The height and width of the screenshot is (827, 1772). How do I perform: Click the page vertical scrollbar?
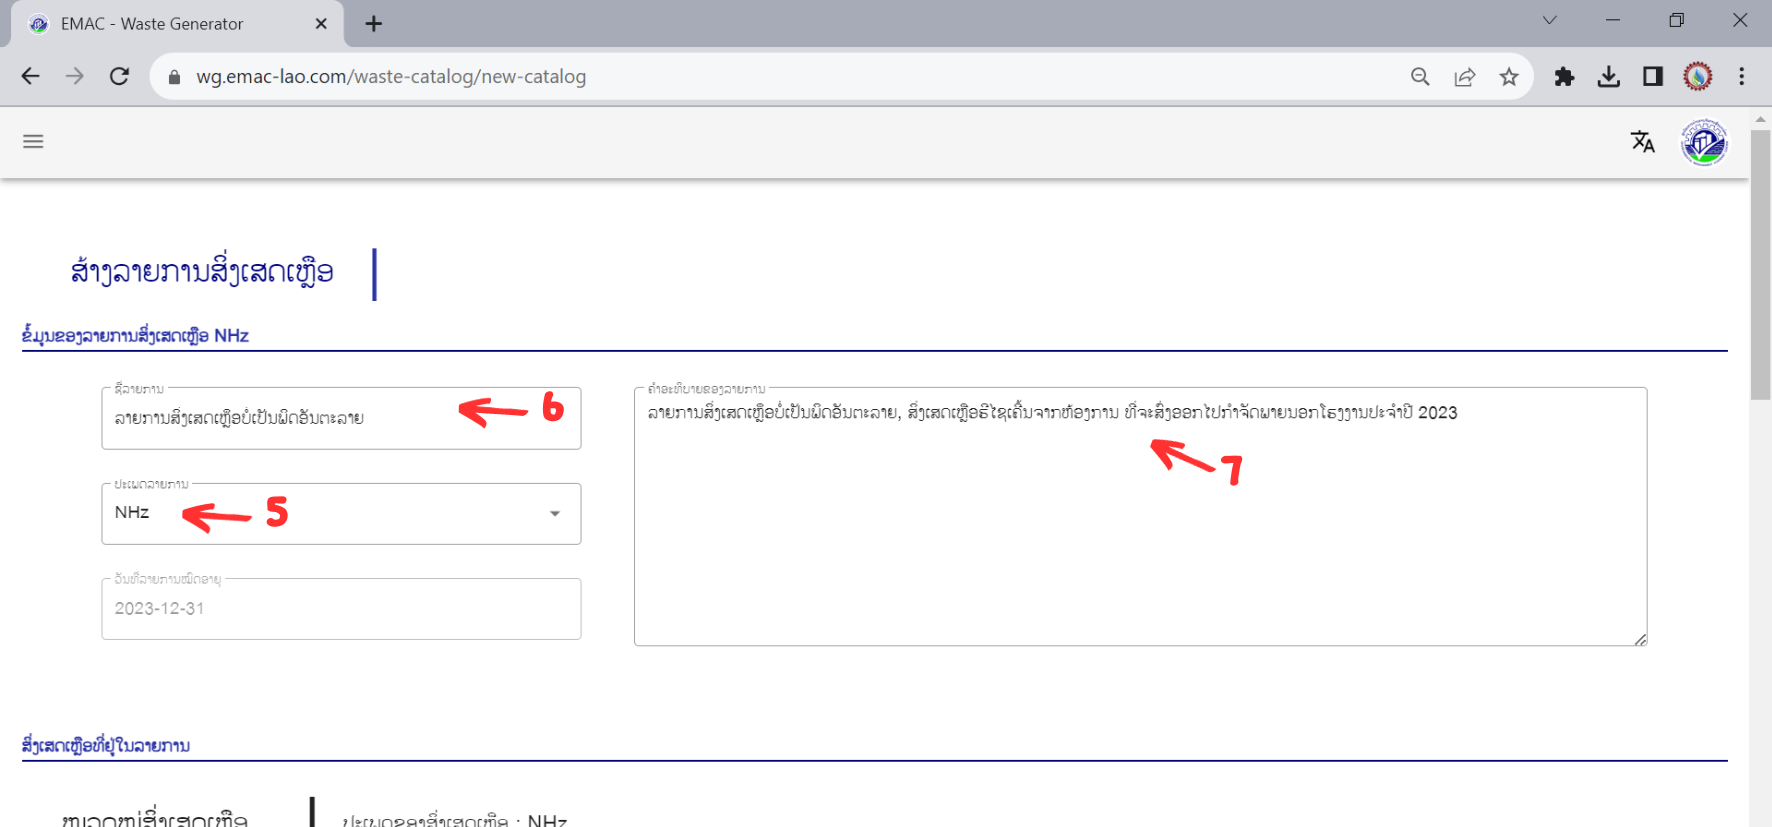pyautogui.click(x=1760, y=265)
